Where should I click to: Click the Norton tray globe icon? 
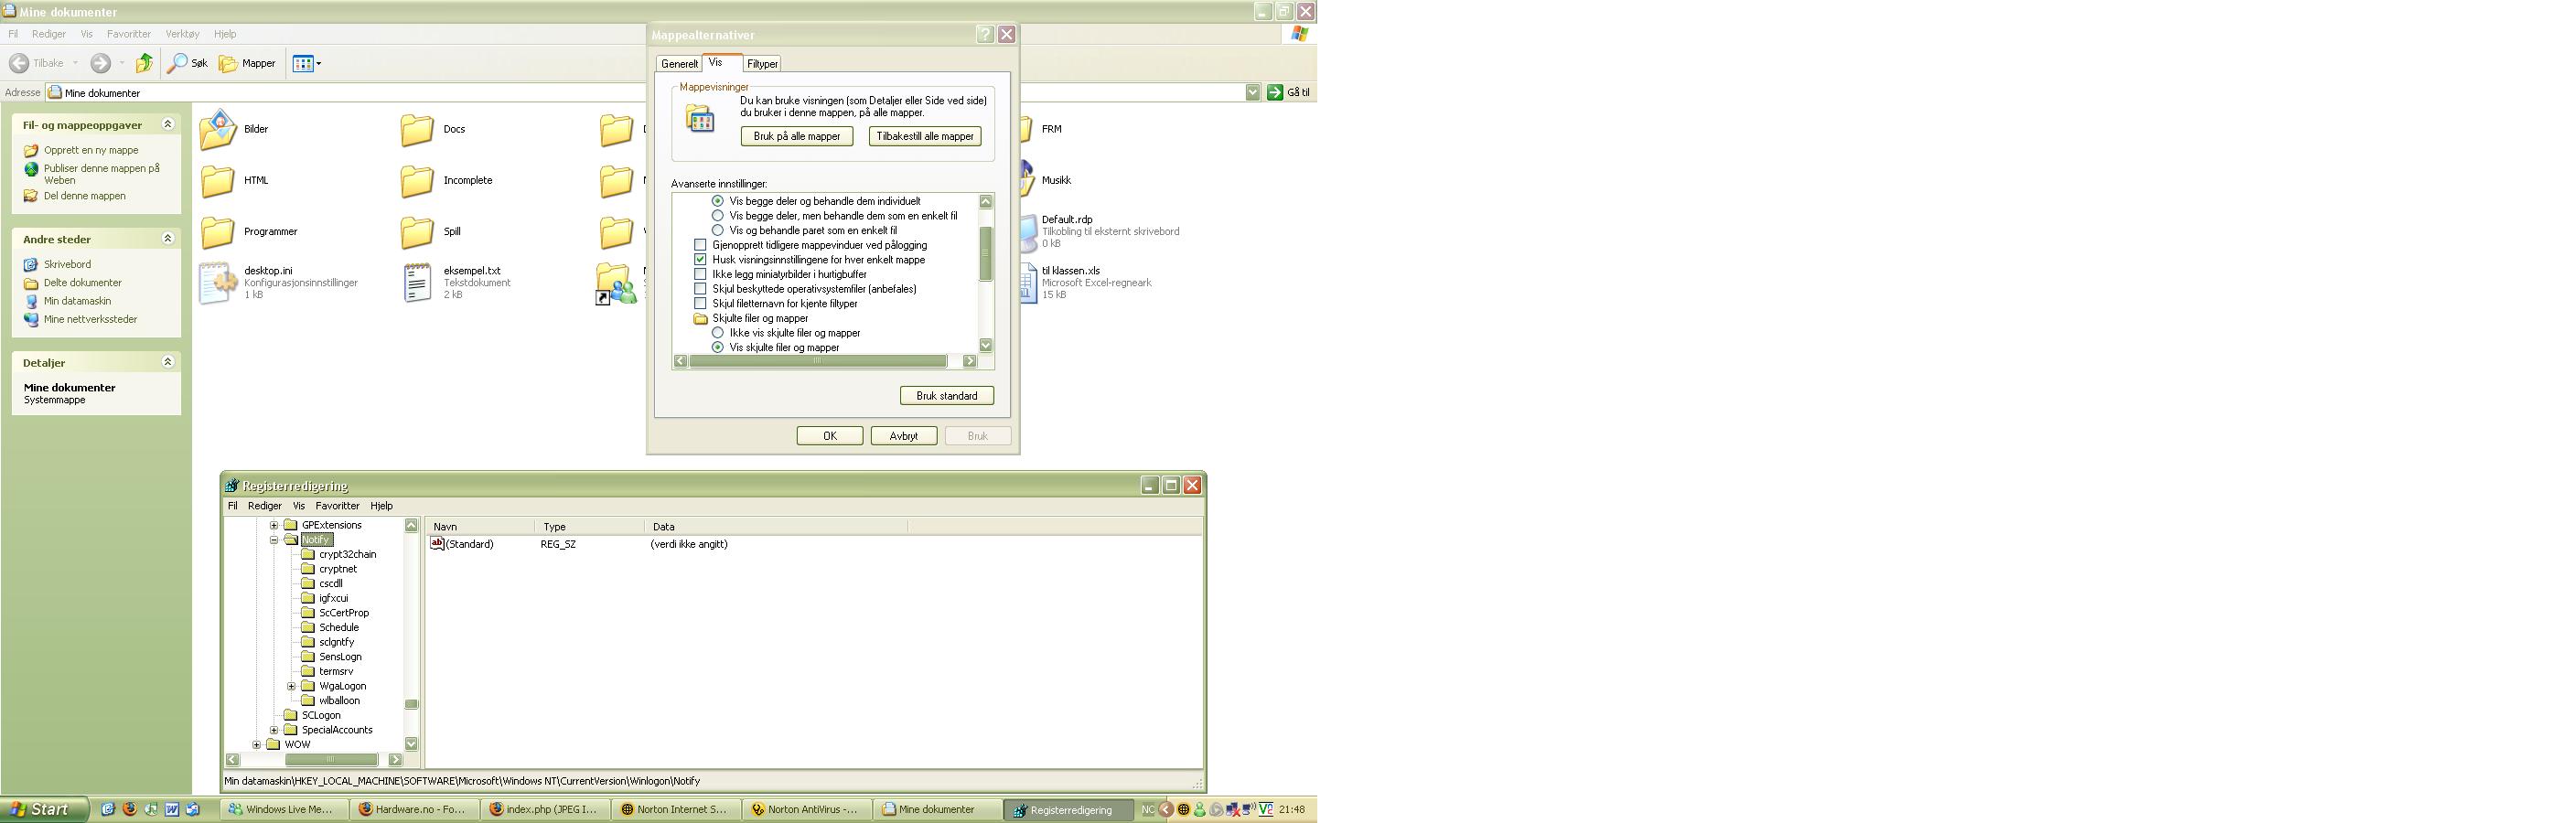[x=1183, y=809]
